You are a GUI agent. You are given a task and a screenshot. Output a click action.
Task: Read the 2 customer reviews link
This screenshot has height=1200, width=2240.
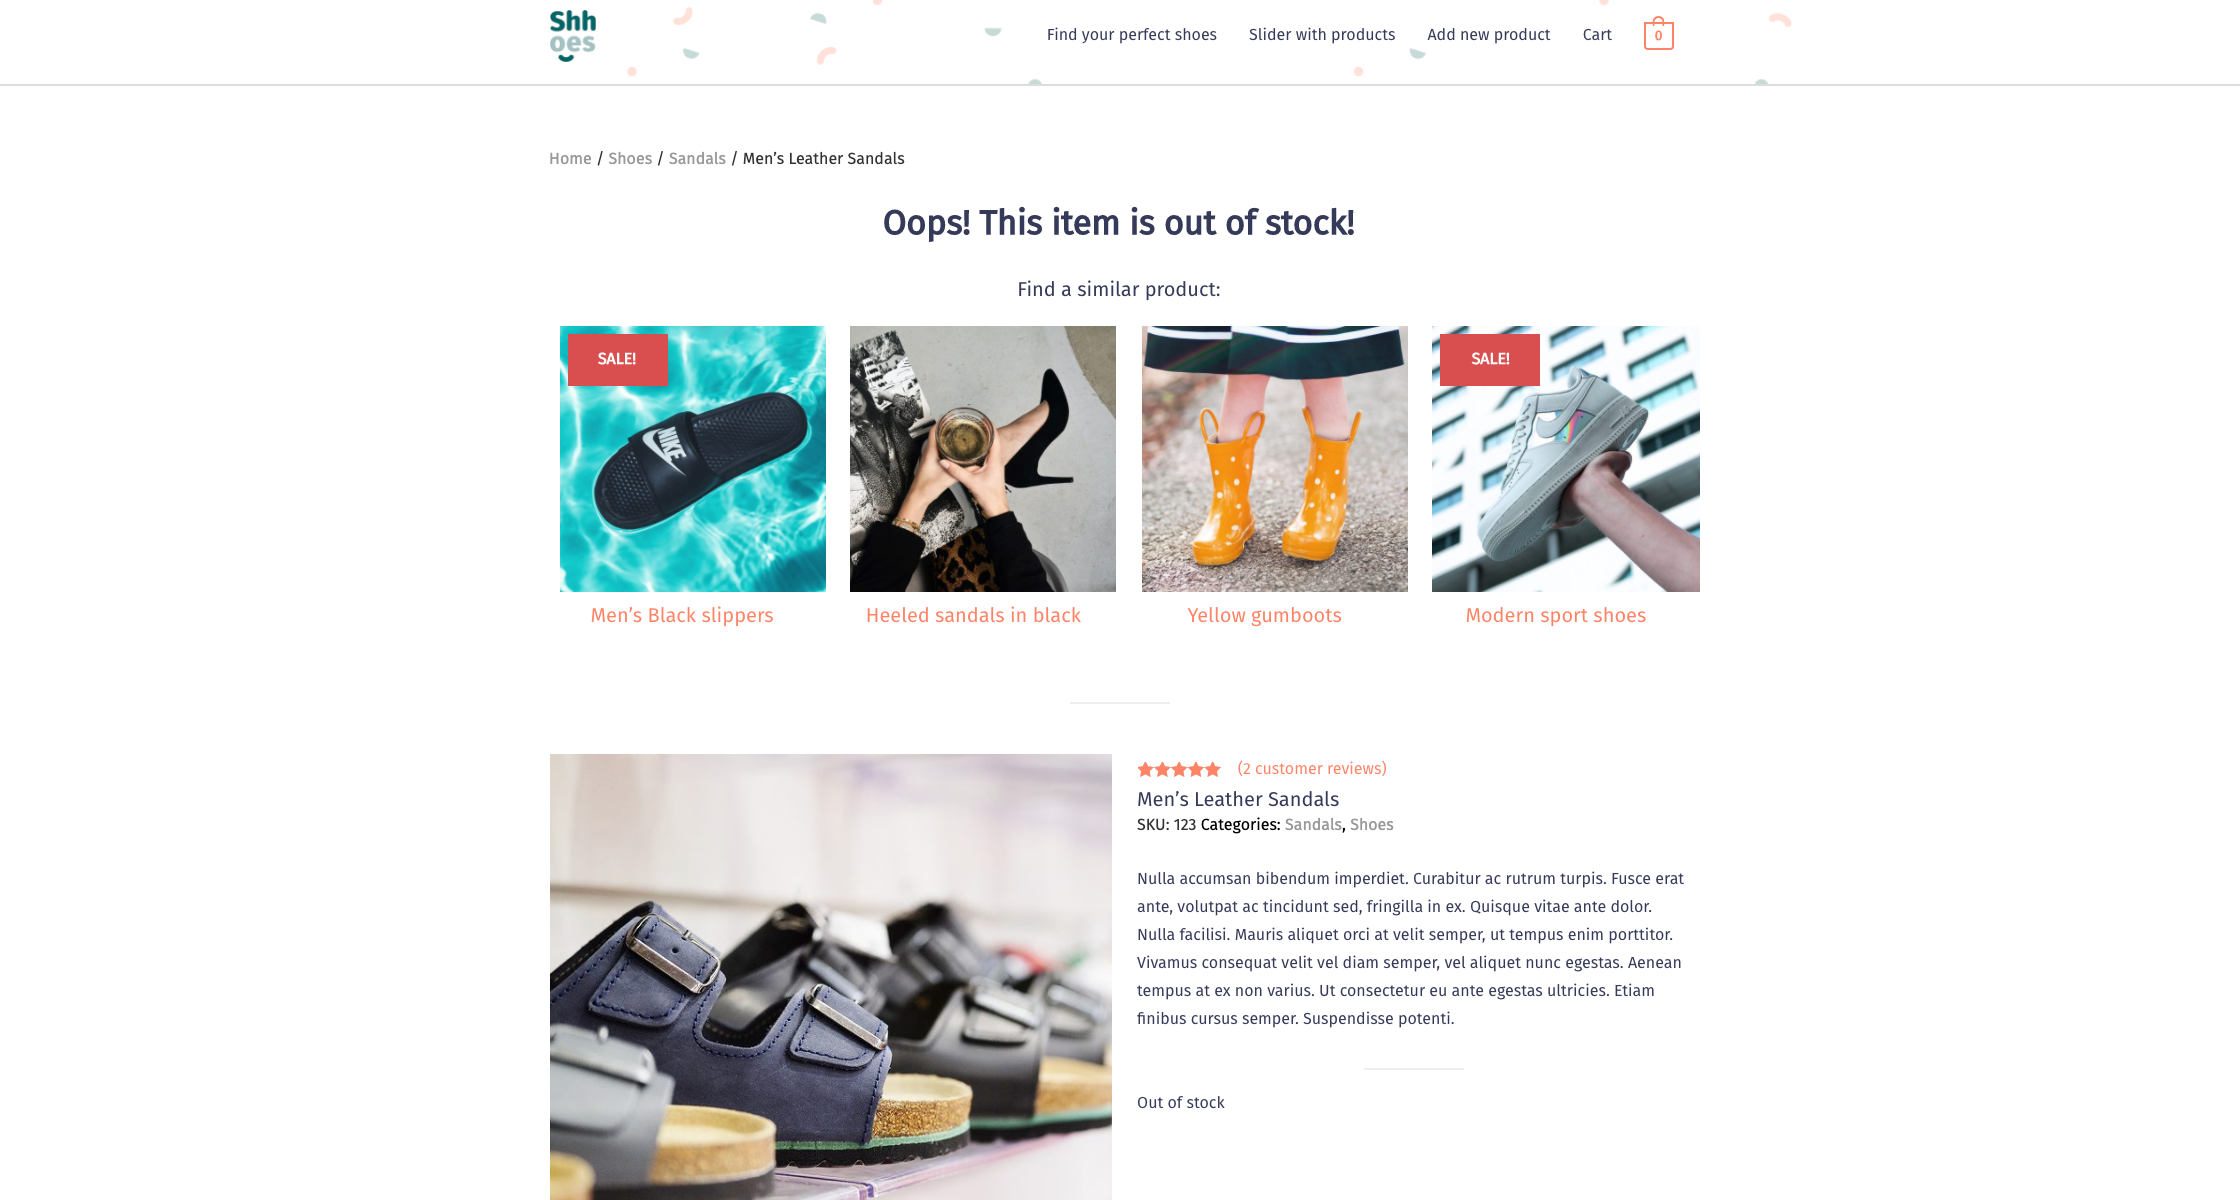click(x=1311, y=769)
